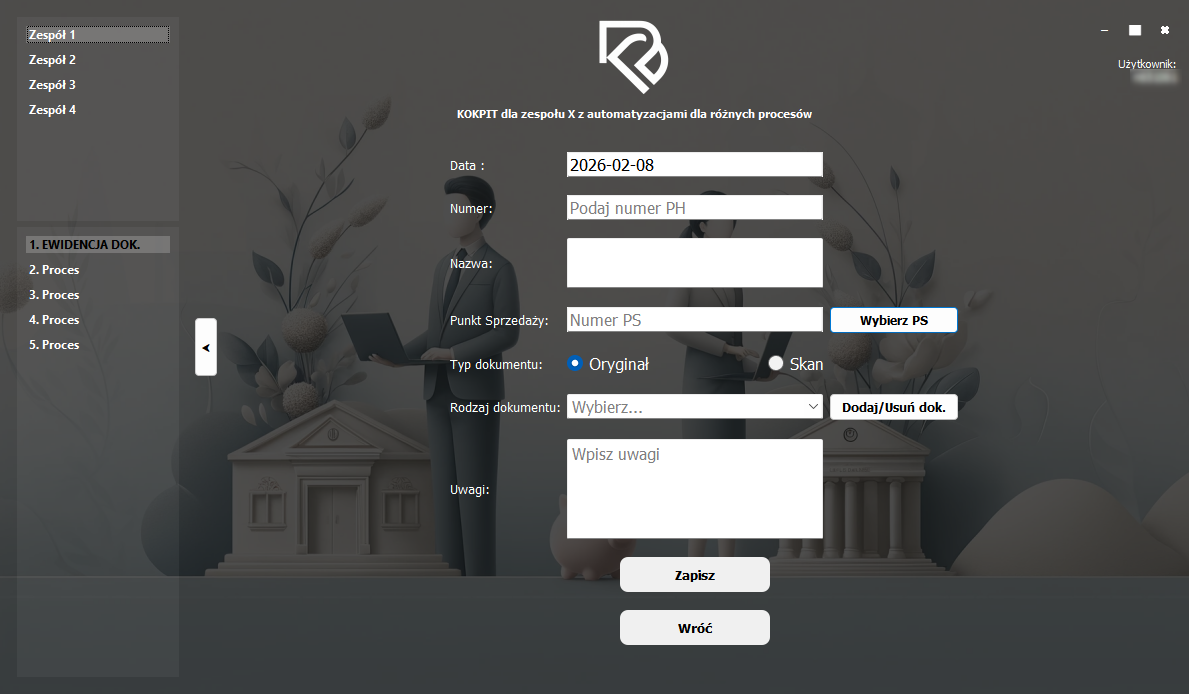Minimize the cockpit window

pyautogui.click(x=1104, y=30)
